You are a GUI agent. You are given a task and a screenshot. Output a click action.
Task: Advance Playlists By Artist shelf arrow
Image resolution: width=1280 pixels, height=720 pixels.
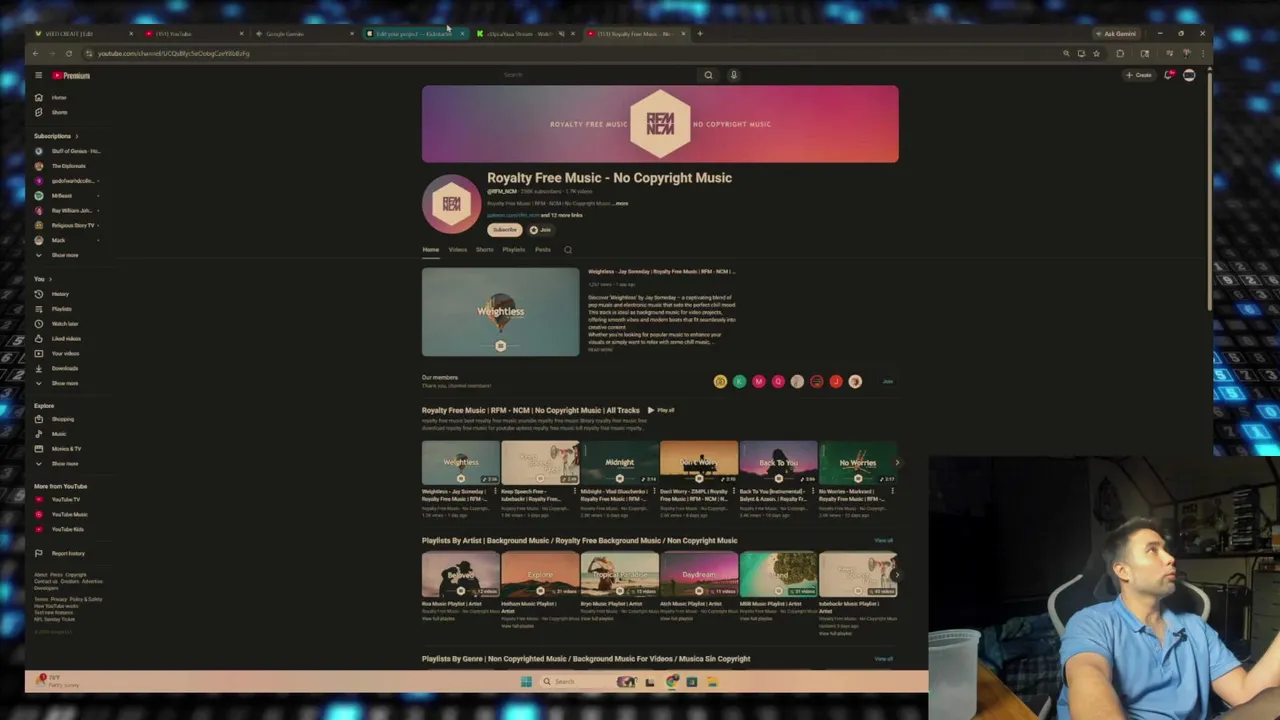pyautogui.click(x=897, y=575)
